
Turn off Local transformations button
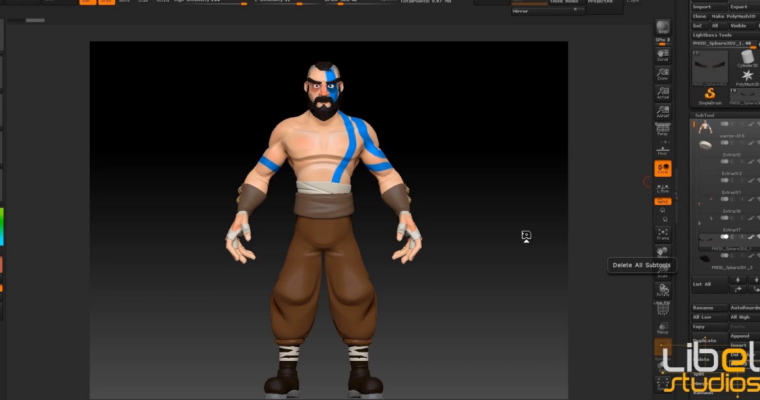point(663,168)
